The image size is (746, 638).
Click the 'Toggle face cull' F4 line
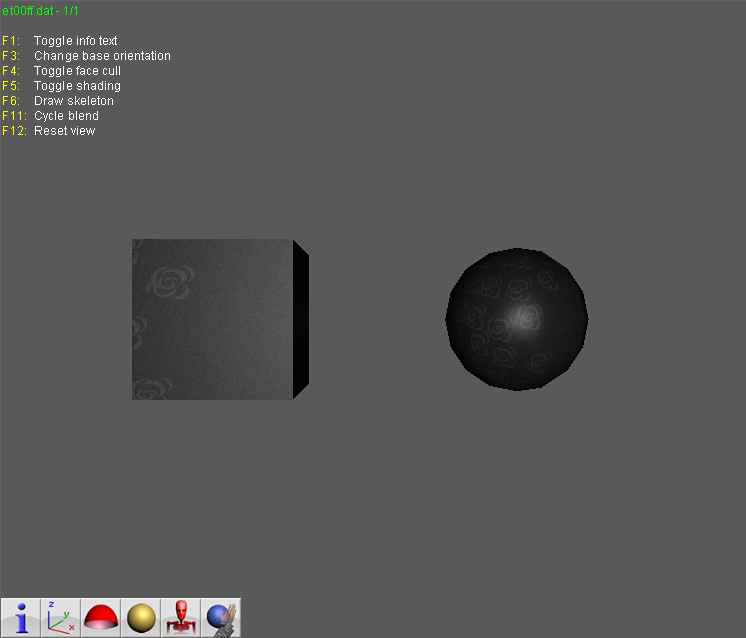[61, 71]
